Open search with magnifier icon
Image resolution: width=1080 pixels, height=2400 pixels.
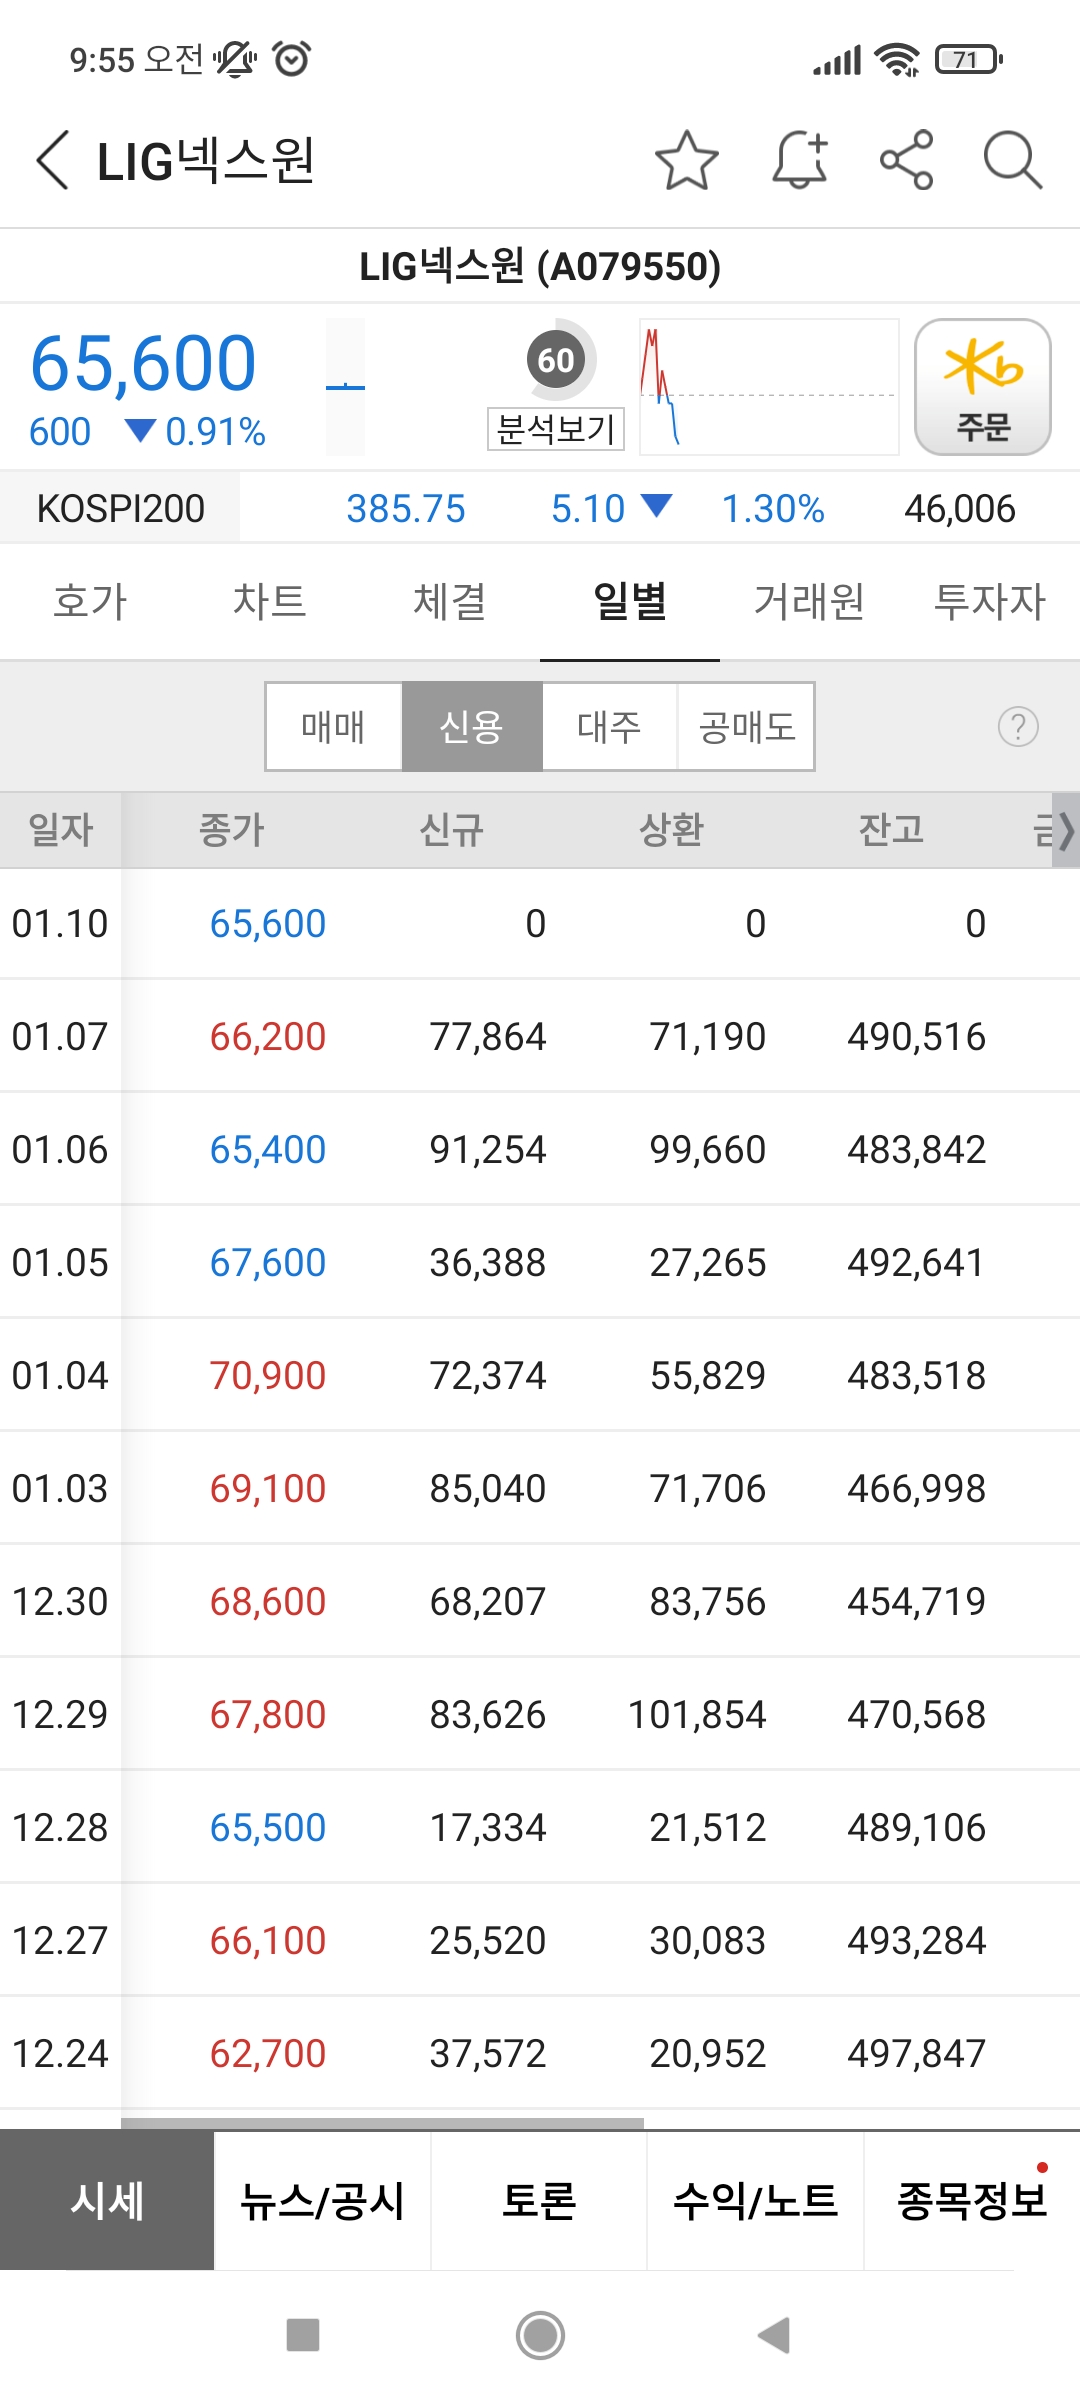coord(1013,160)
